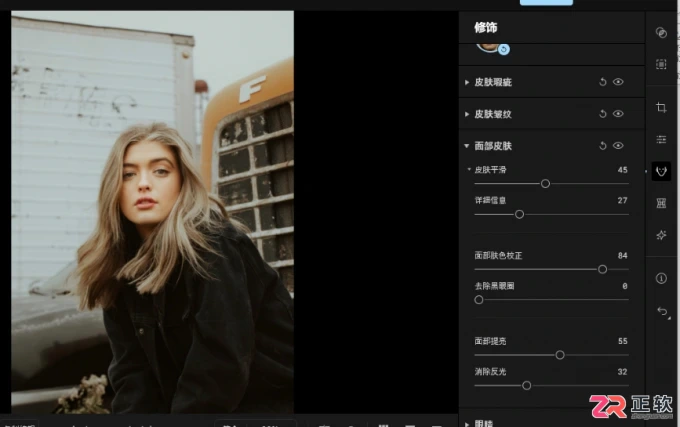This screenshot has width=680, height=427.
Task: Open the sparkle AI effects icon
Action: [x=661, y=235]
